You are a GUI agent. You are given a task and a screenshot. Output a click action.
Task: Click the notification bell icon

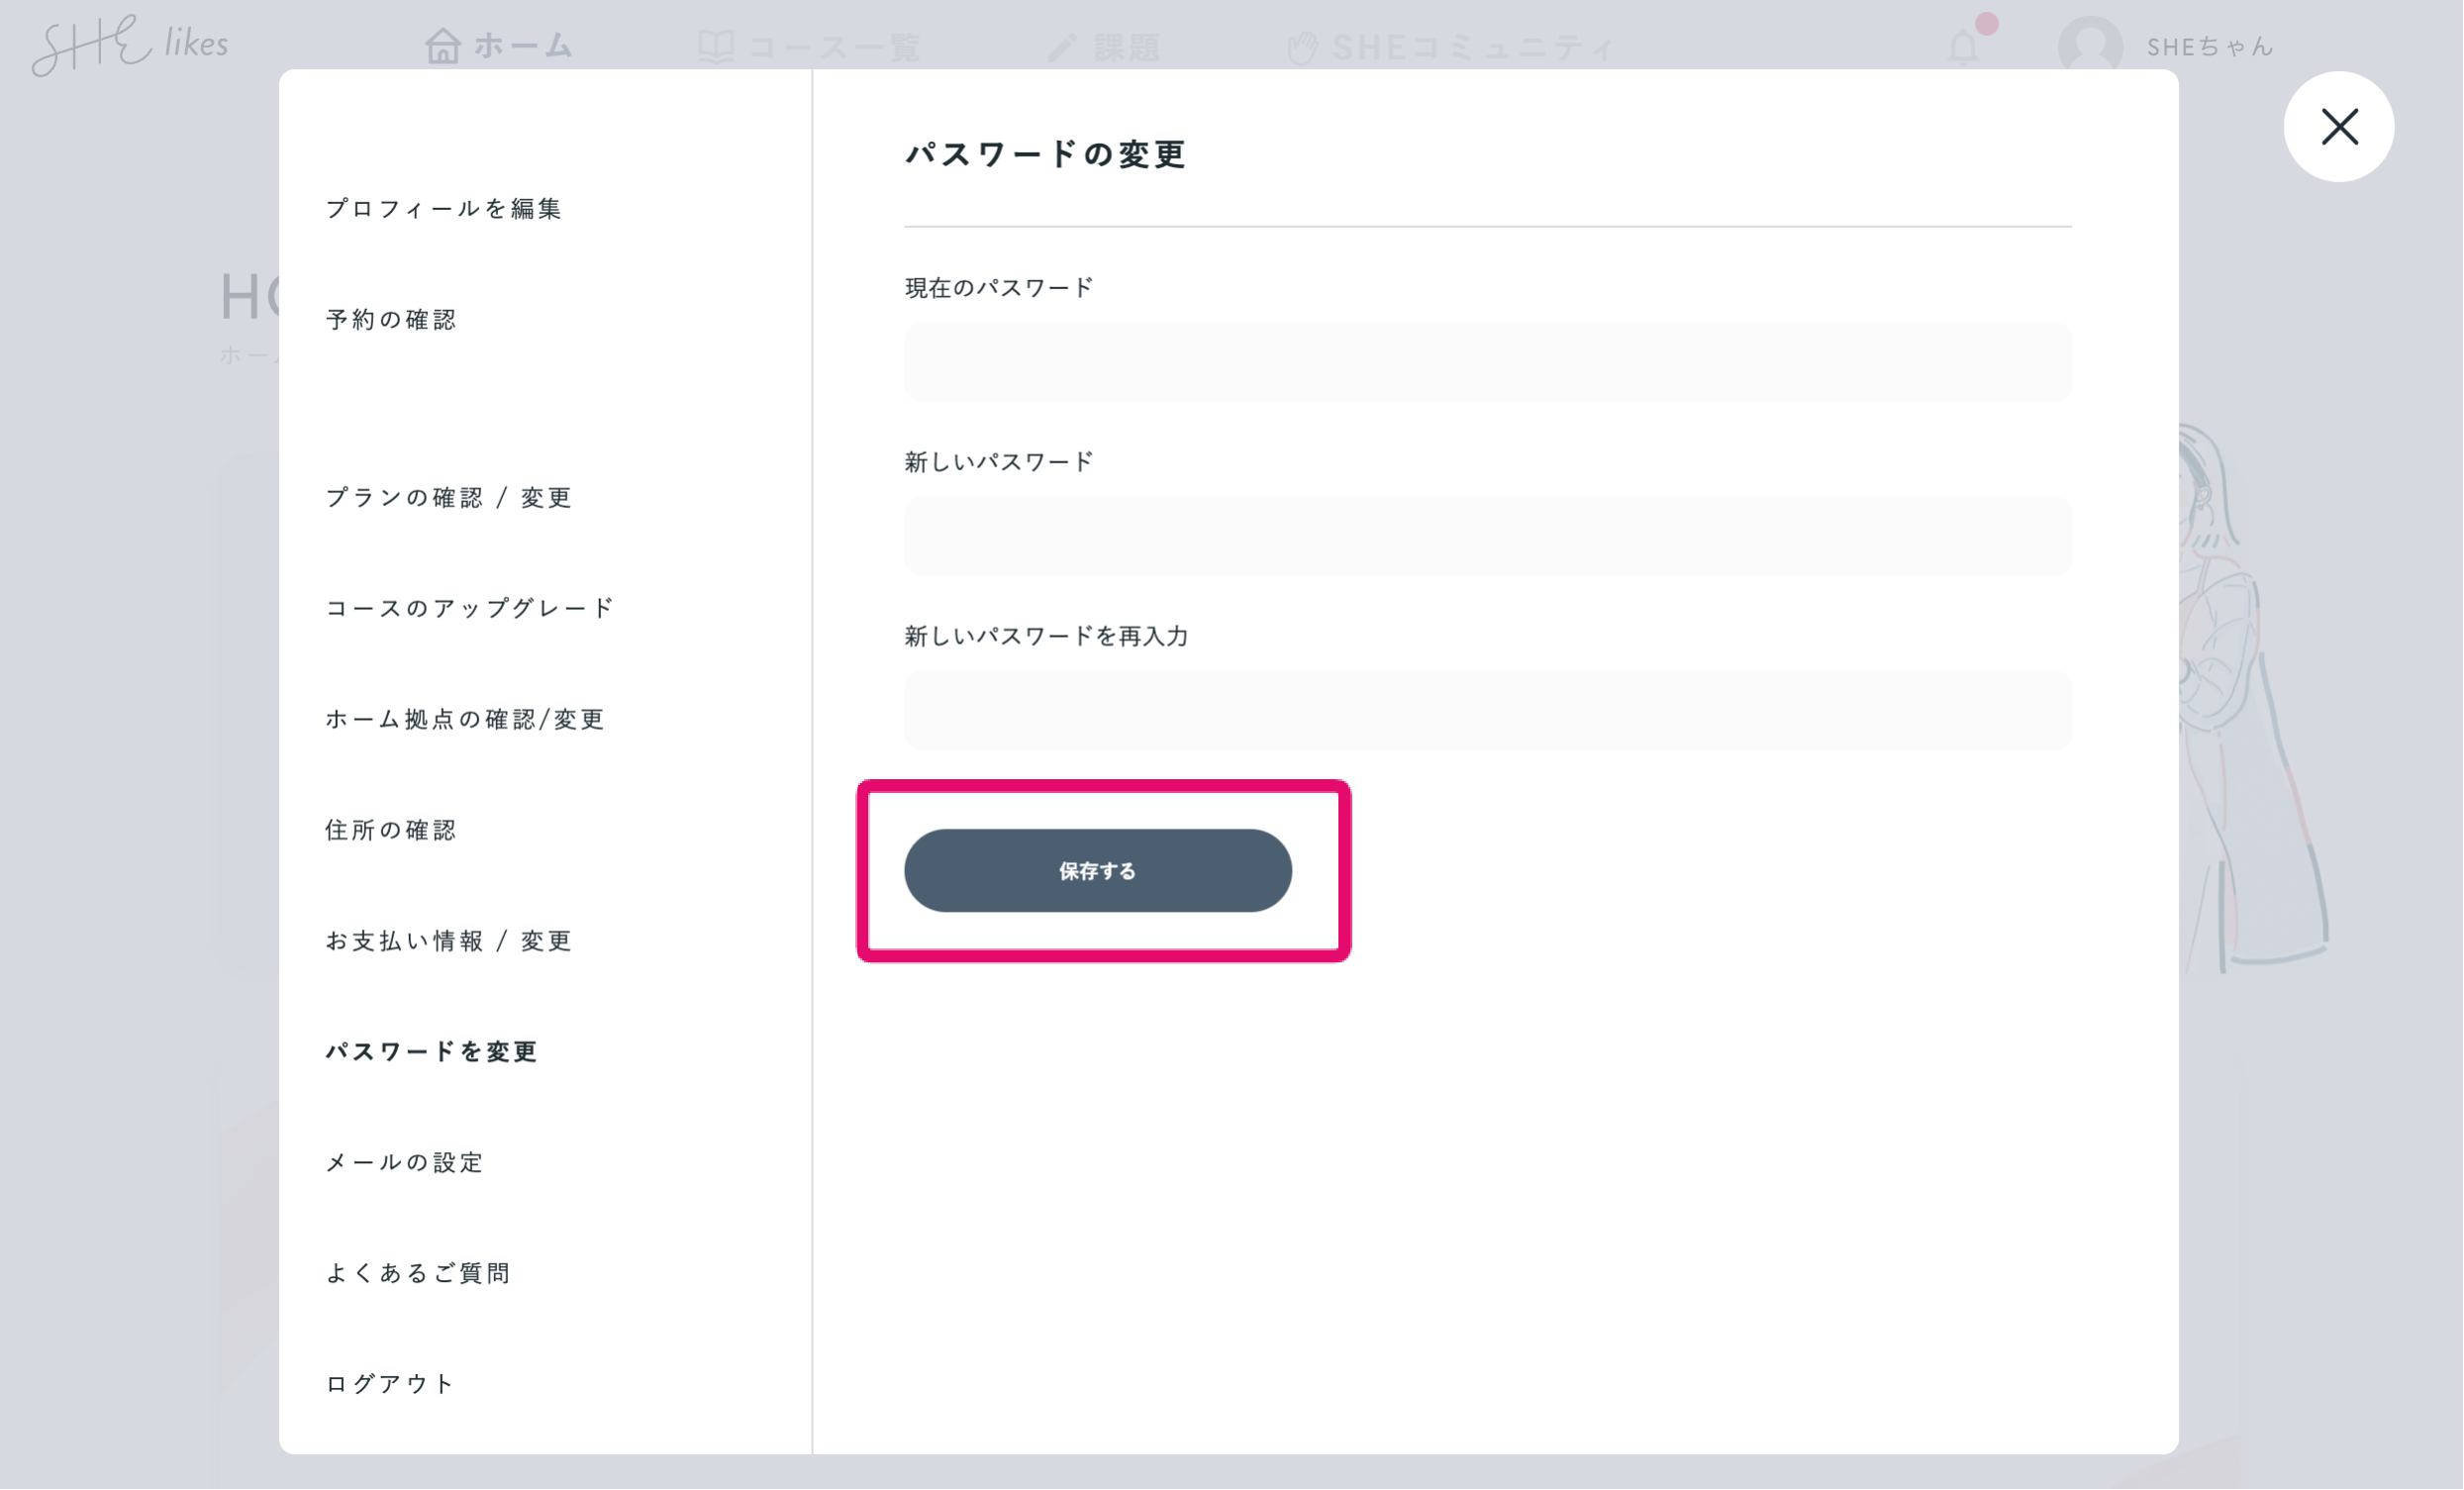(x=1963, y=47)
